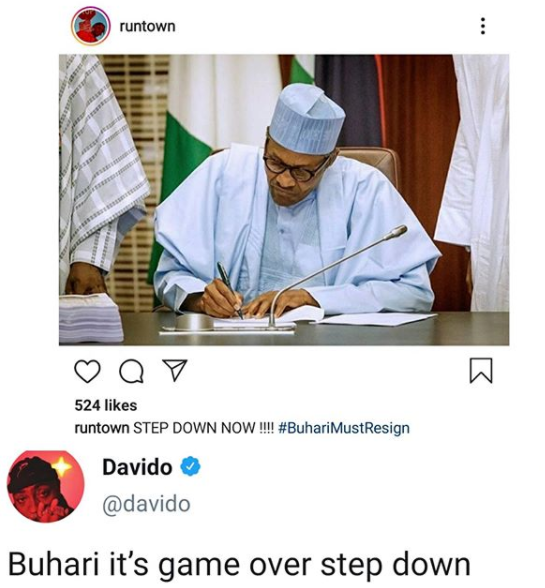Like the runtown post with heart icon
The height and width of the screenshot is (588, 545).
(87, 371)
